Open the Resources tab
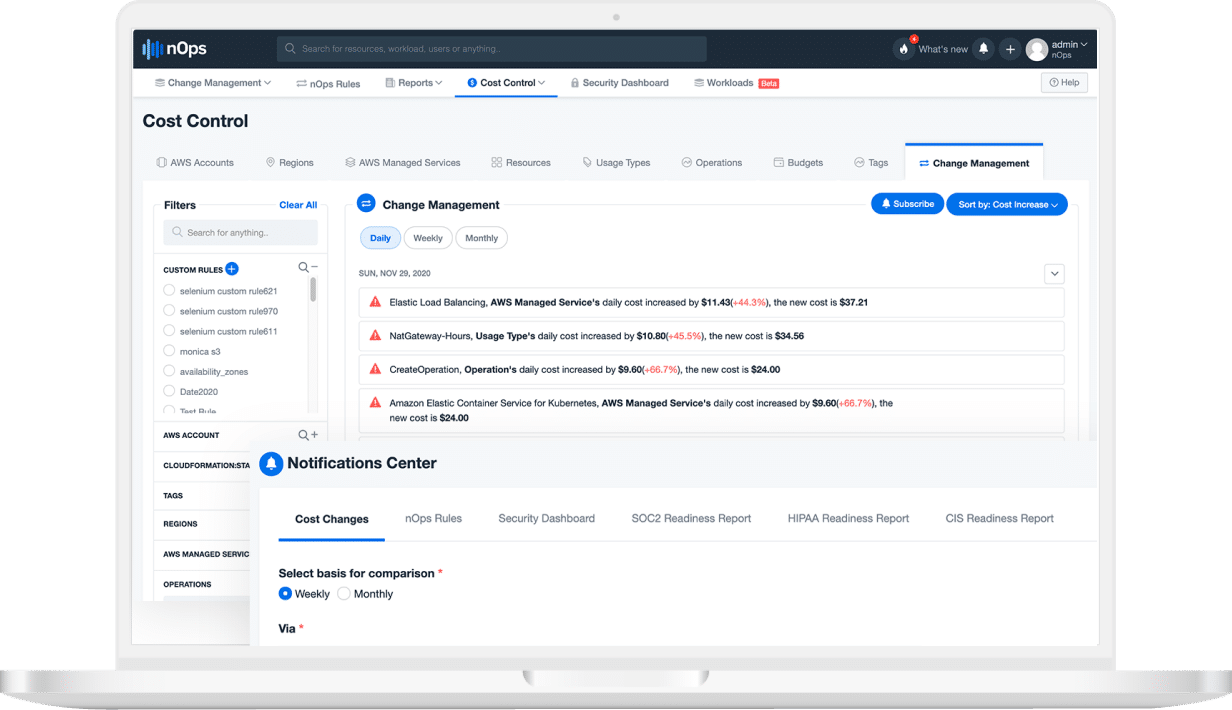The image size is (1232, 710). click(521, 163)
